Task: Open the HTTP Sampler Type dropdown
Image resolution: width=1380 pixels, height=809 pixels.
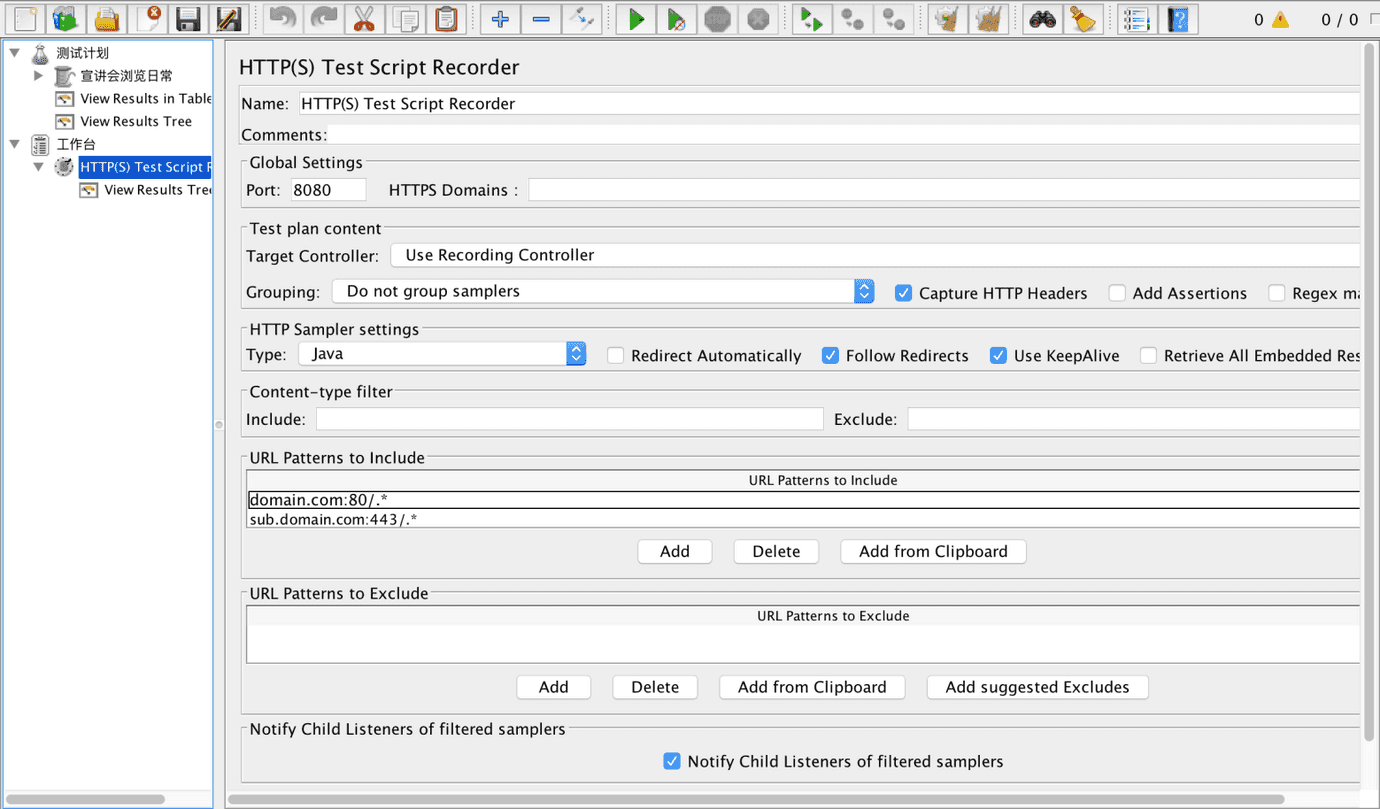Action: tap(575, 353)
